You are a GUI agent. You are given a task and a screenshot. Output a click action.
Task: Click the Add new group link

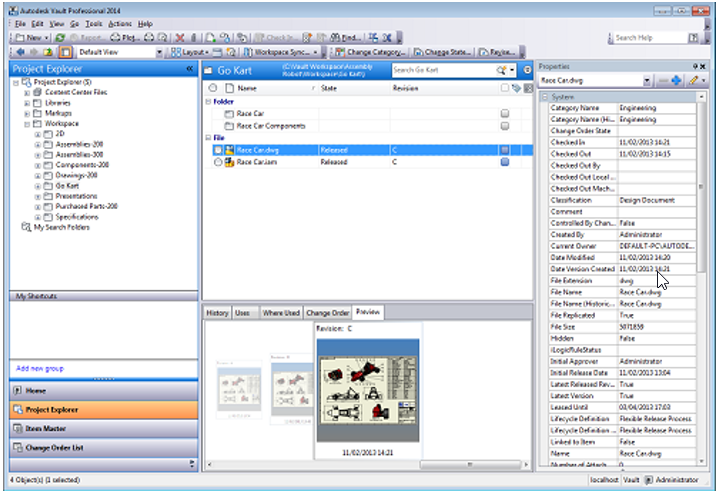pyautogui.click(x=40, y=368)
